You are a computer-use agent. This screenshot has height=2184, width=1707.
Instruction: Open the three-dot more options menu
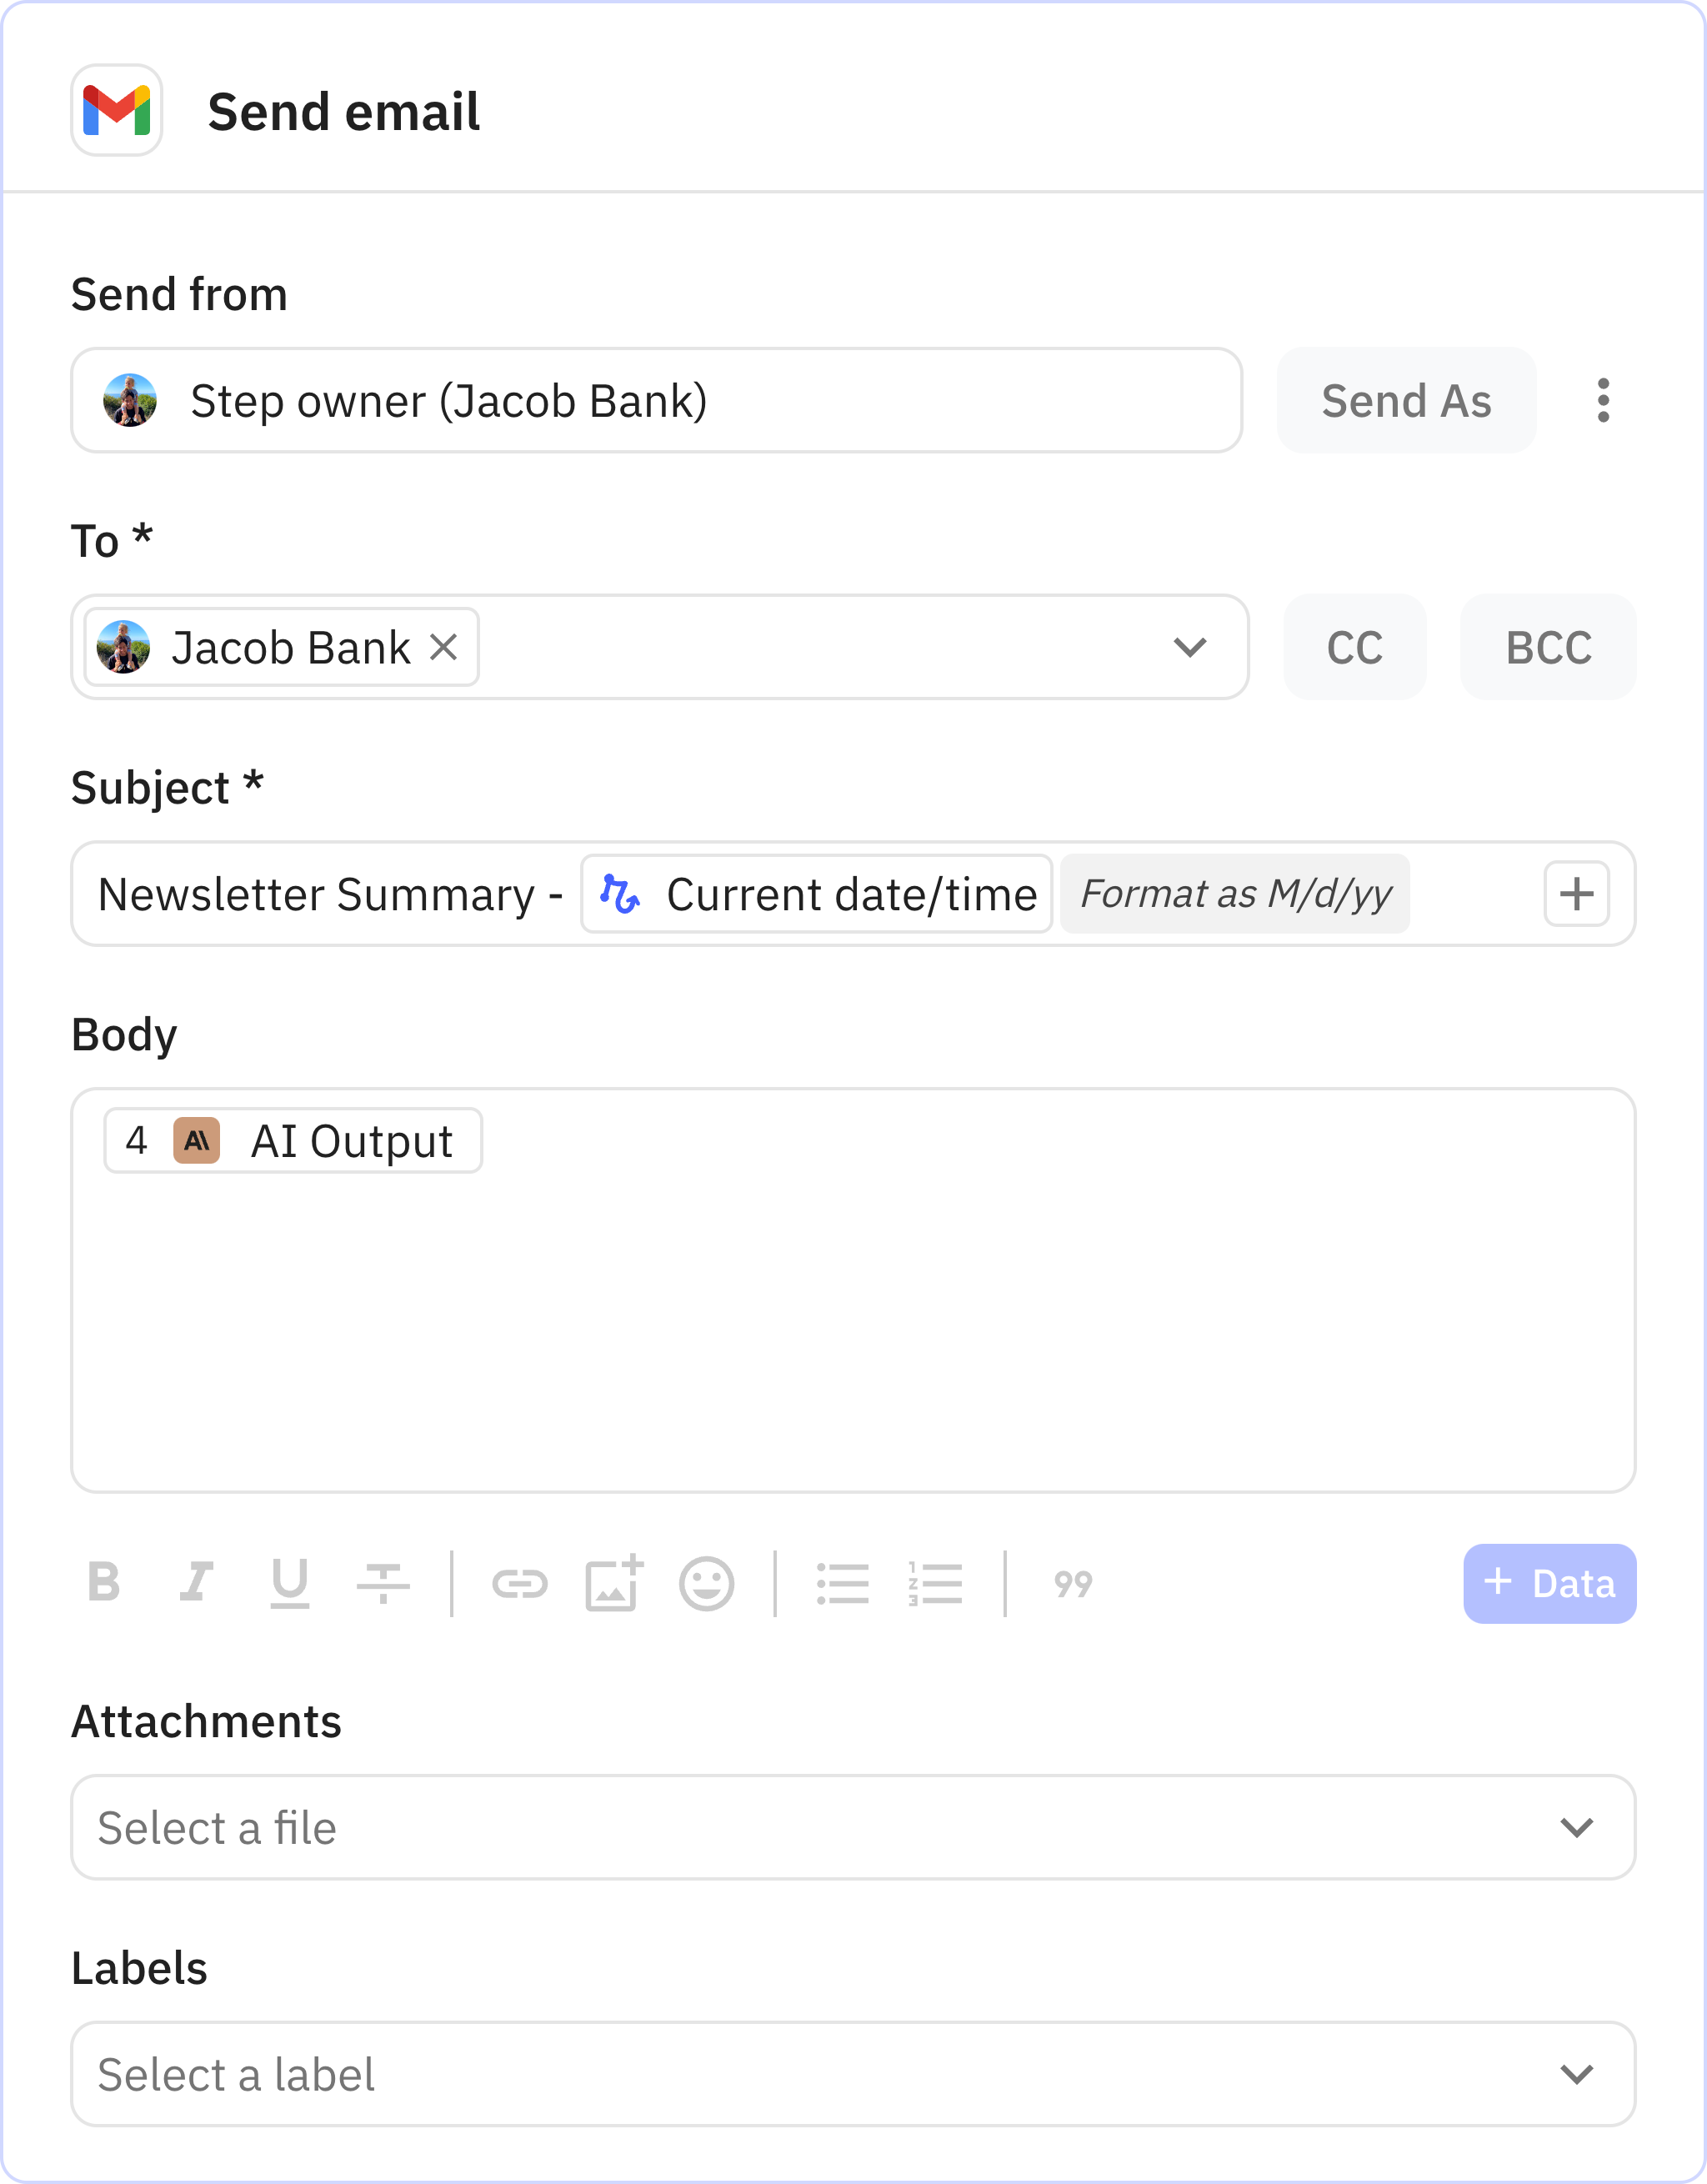pyautogui.click(x=1603, y=400)
